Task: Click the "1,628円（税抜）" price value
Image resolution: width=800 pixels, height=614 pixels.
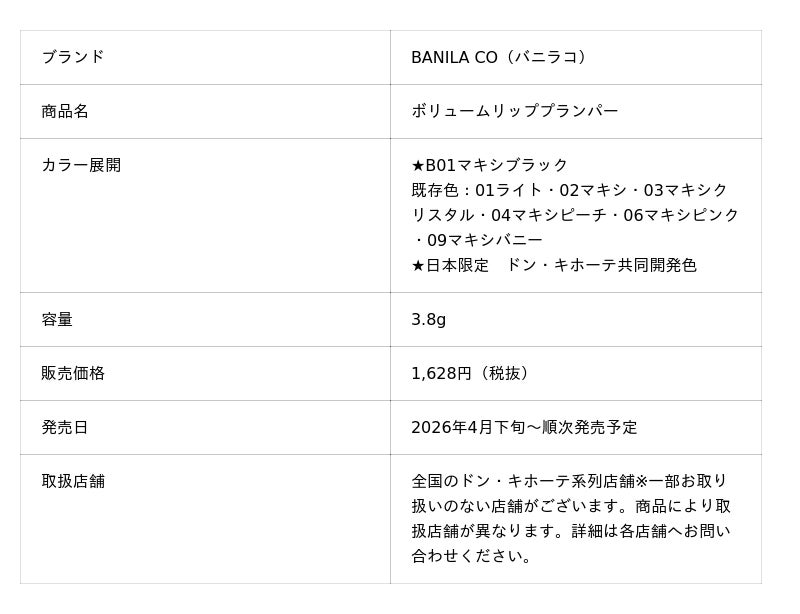Action: (473, 373)
